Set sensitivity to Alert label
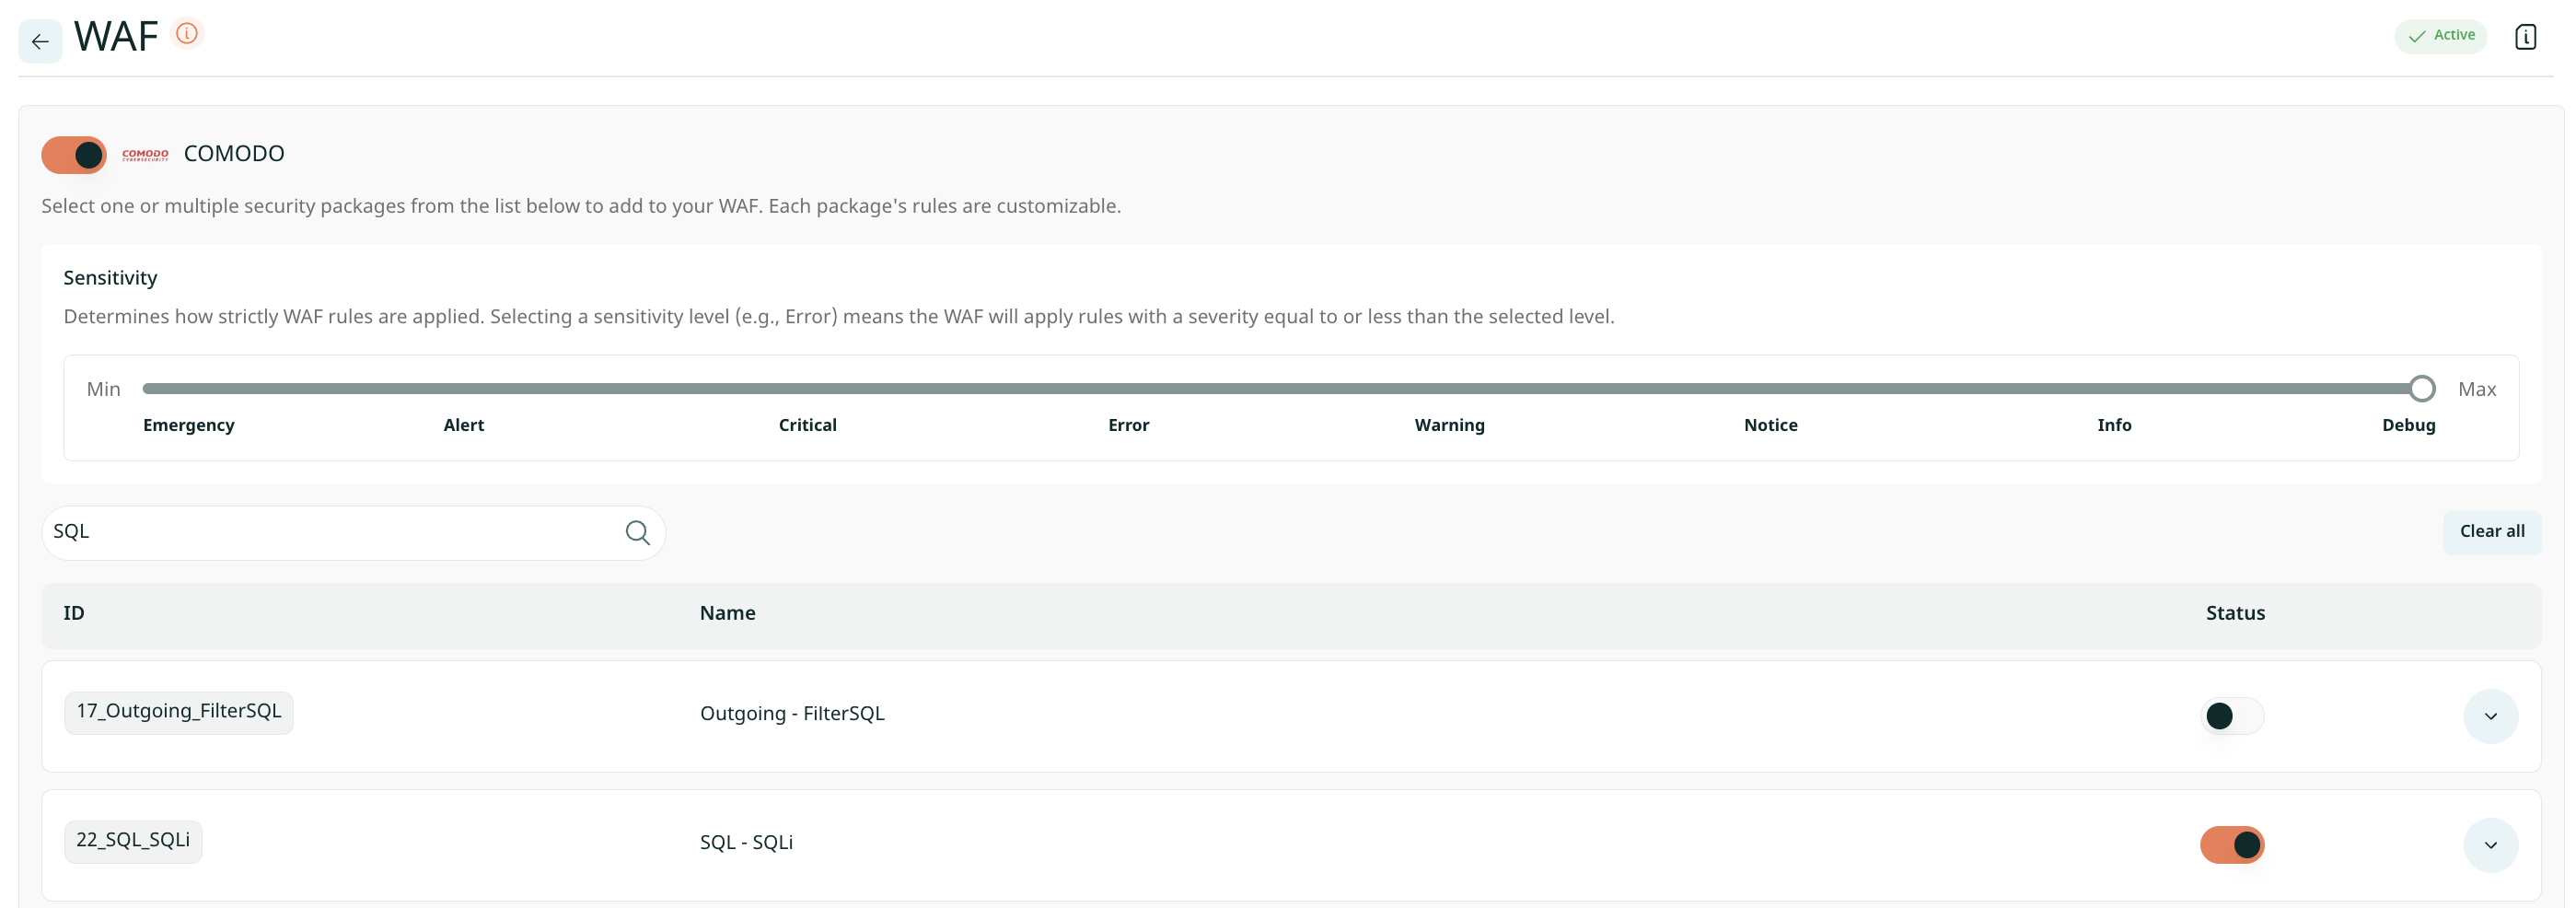 (463, 425)
